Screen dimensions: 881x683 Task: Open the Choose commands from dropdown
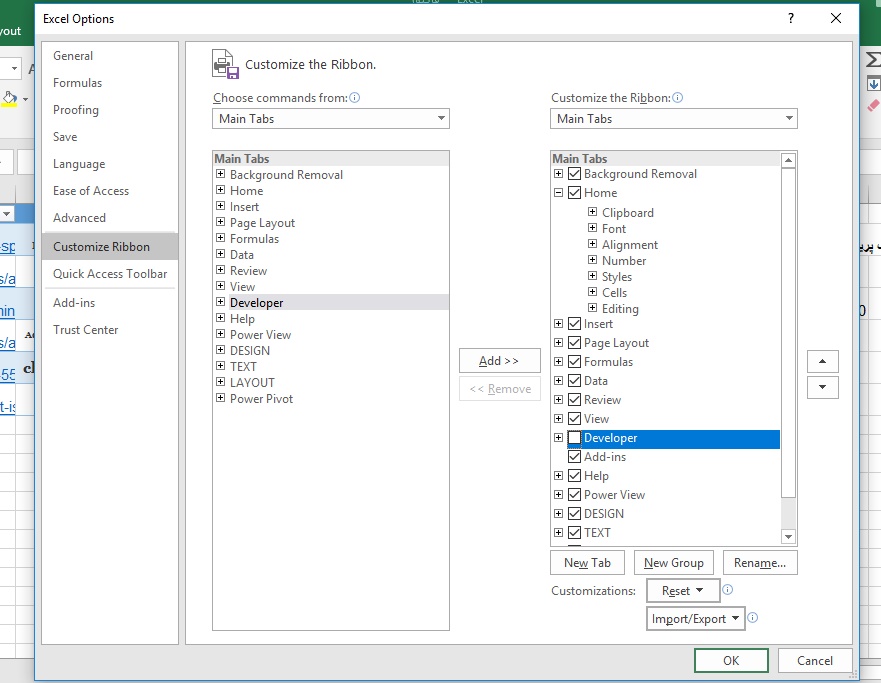(x=331, y=119)
